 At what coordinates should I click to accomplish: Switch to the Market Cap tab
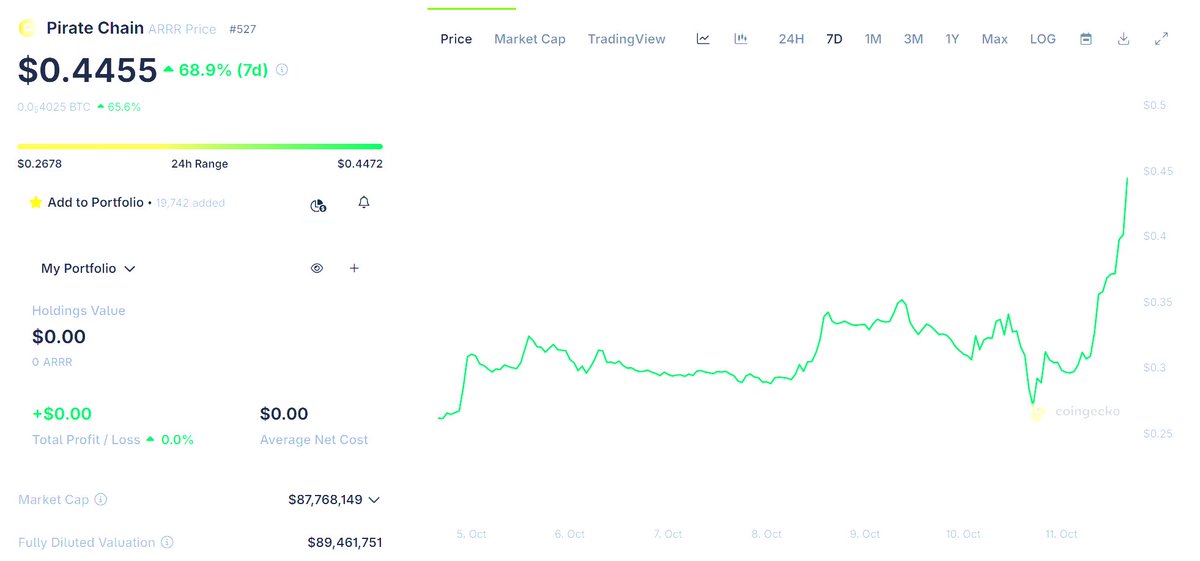530,39
